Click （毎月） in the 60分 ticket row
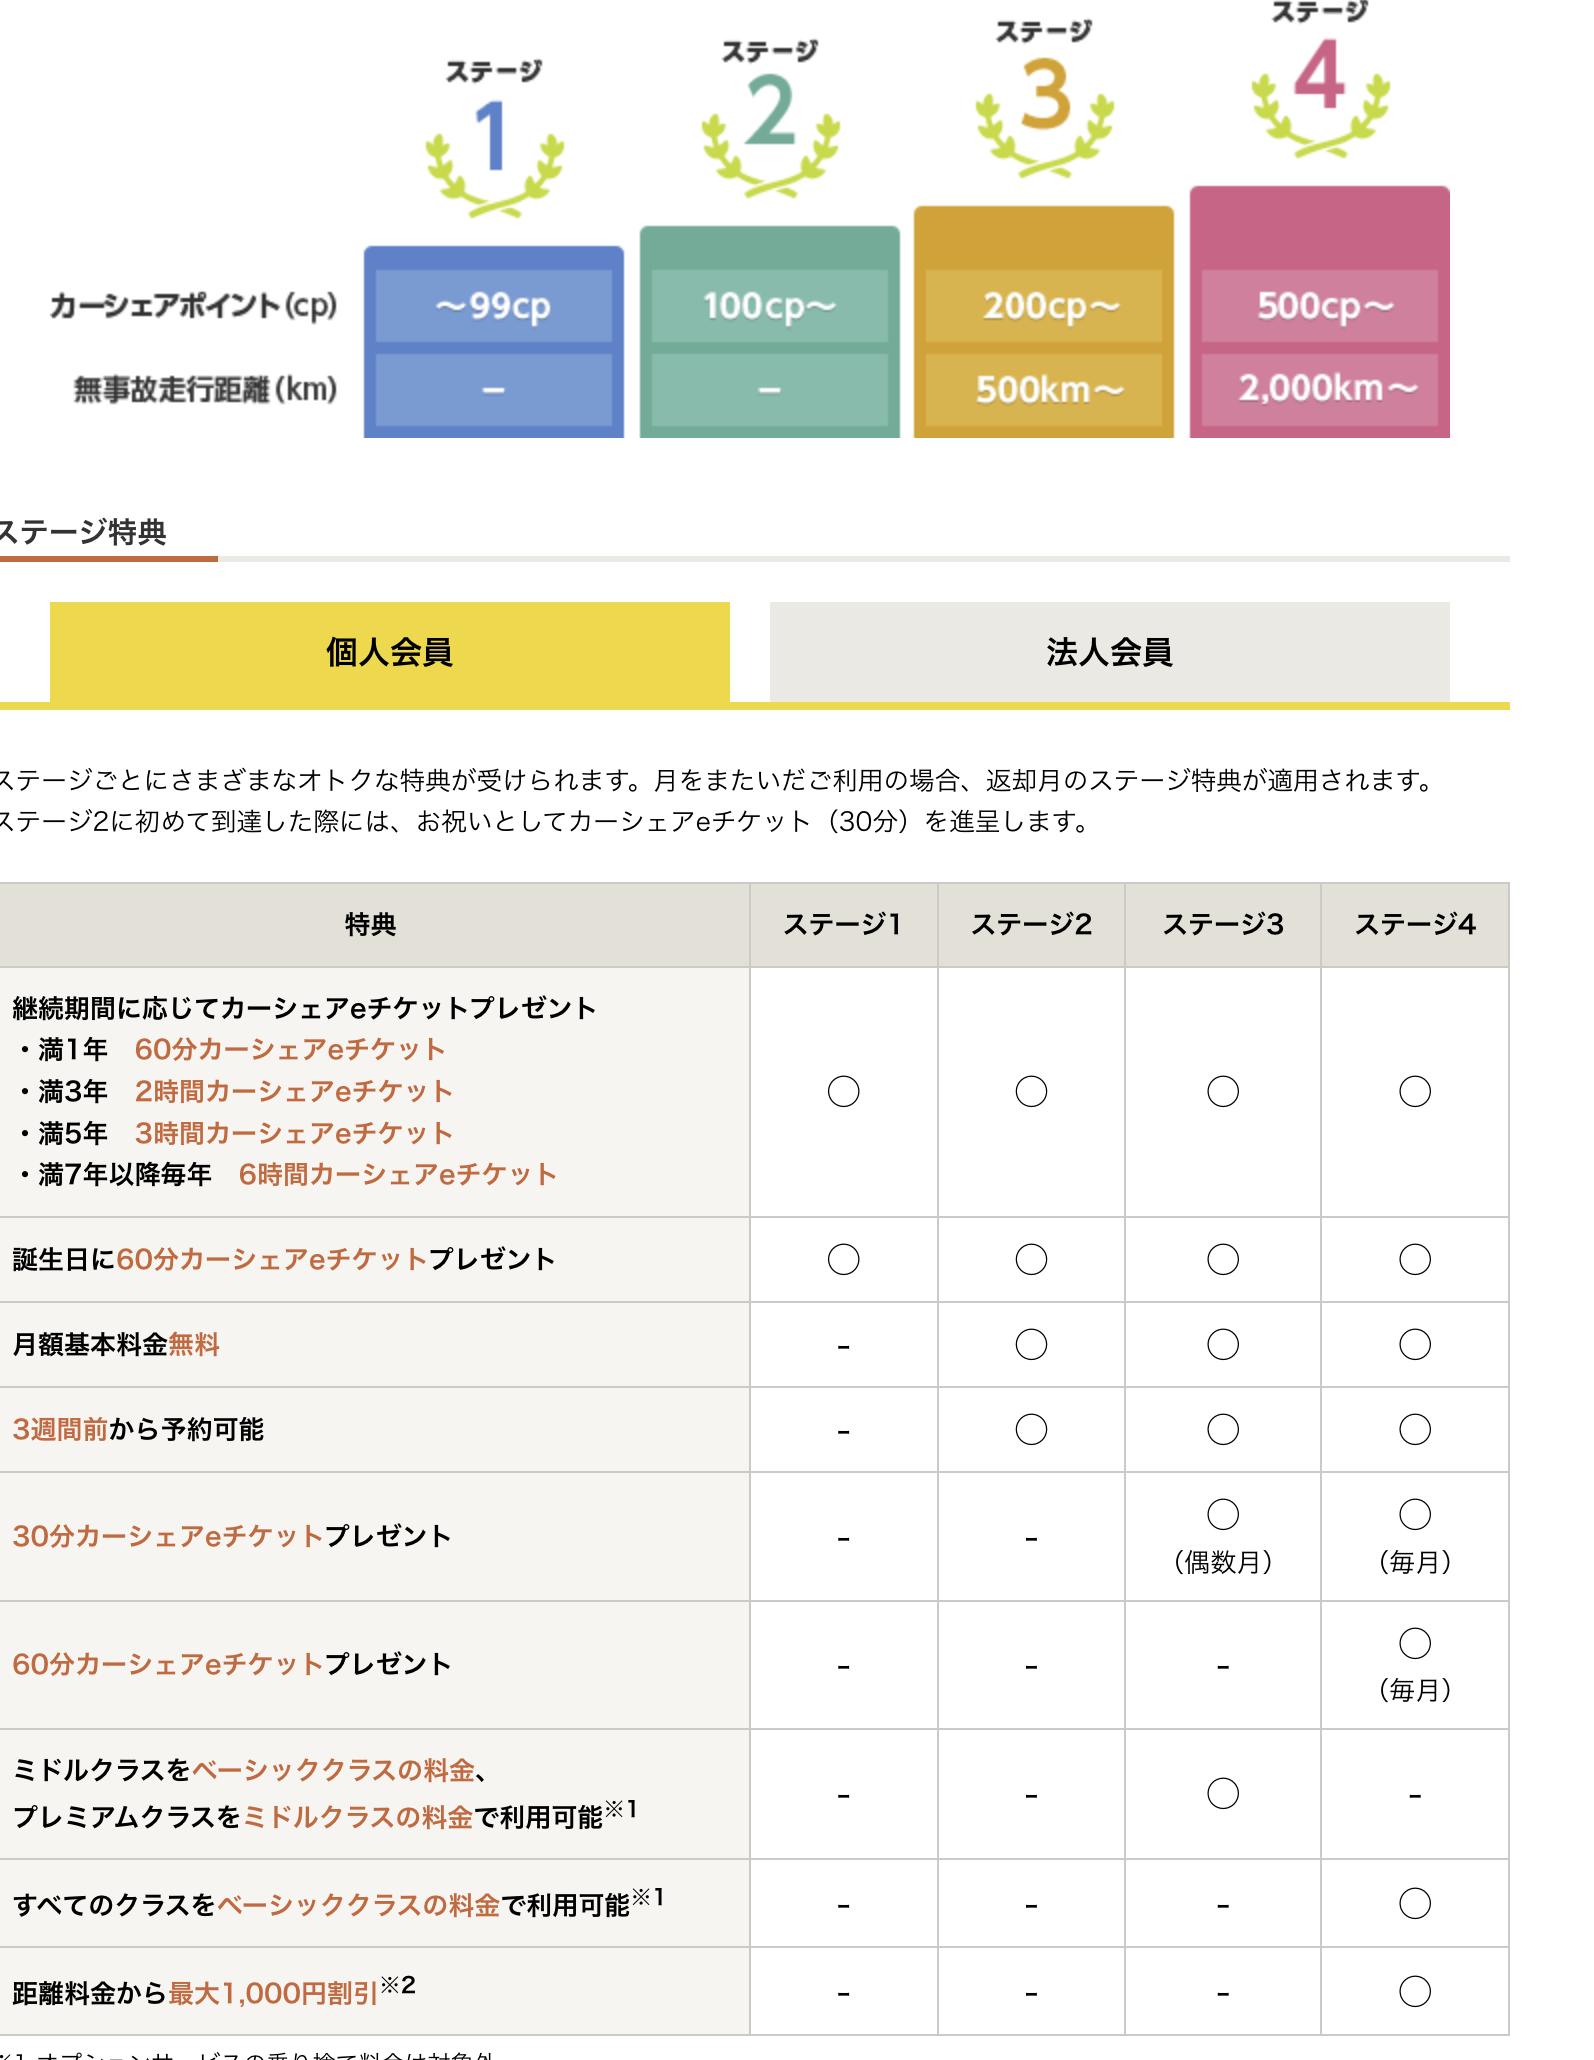The width and height of the screenshot is (1594, 2060). coord(1415,1691)
